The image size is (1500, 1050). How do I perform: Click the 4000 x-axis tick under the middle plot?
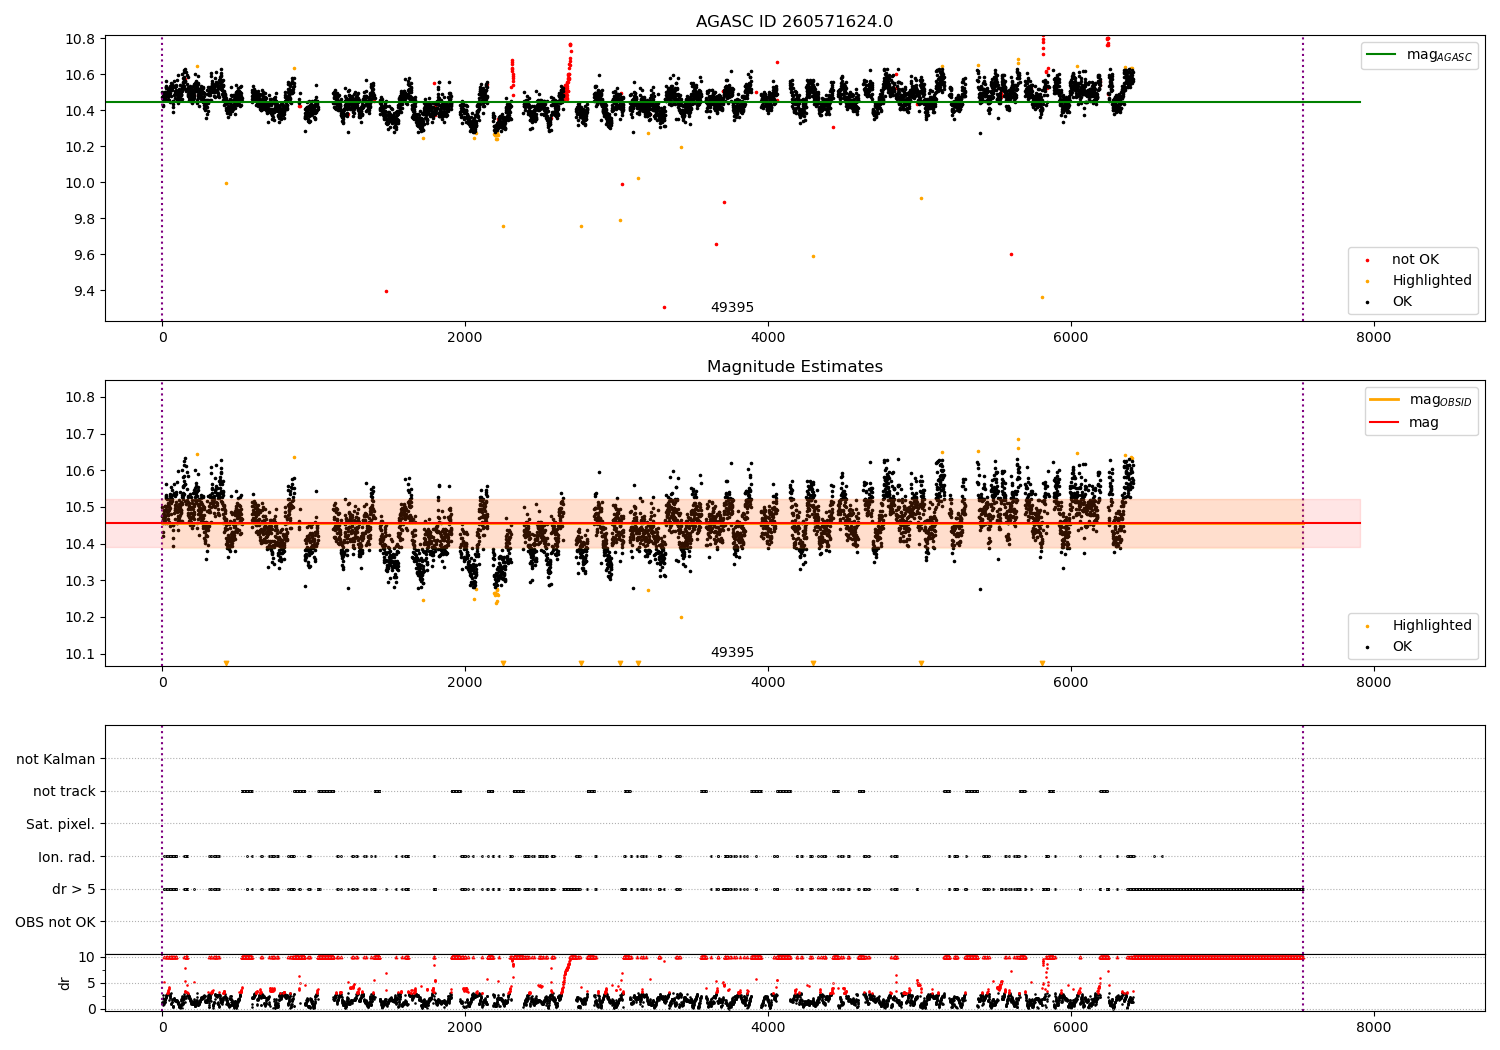768,683
